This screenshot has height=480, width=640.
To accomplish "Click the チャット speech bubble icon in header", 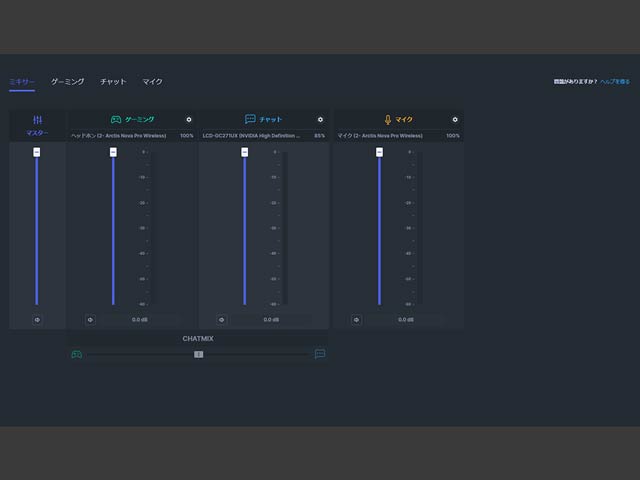I will tap(250, 119).
